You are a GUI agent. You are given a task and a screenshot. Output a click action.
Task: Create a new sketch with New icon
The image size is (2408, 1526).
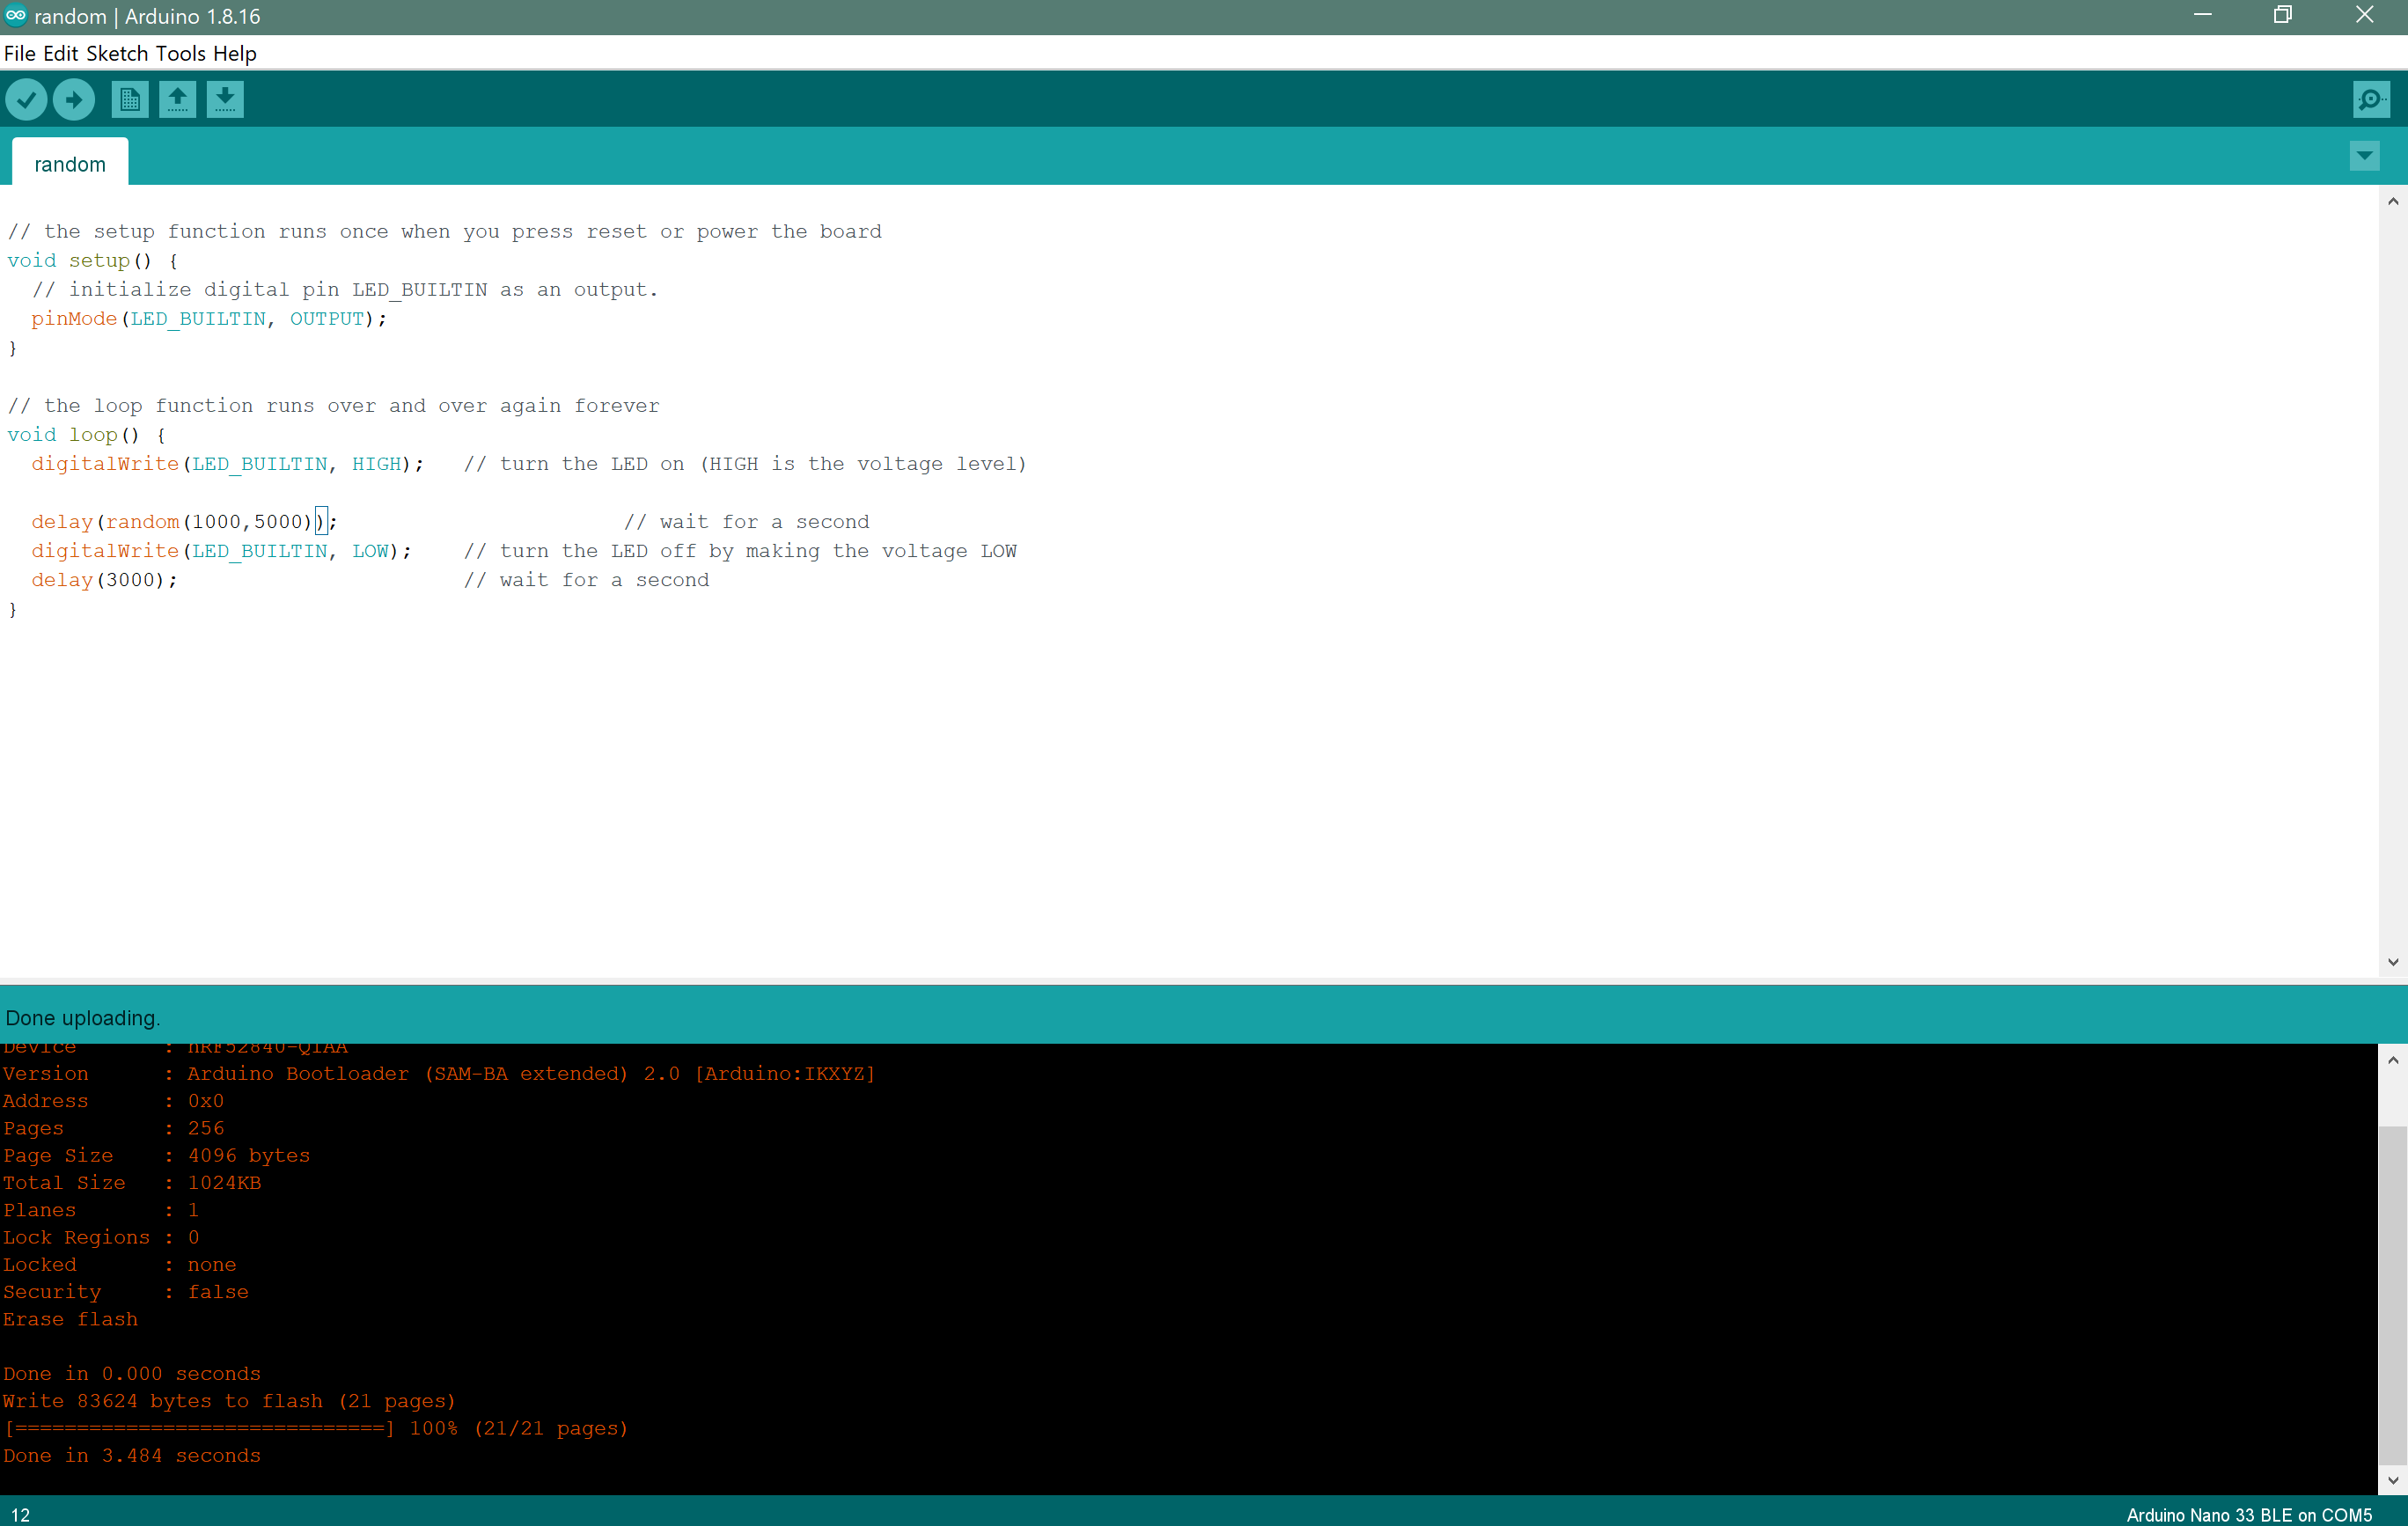(130, 99)
